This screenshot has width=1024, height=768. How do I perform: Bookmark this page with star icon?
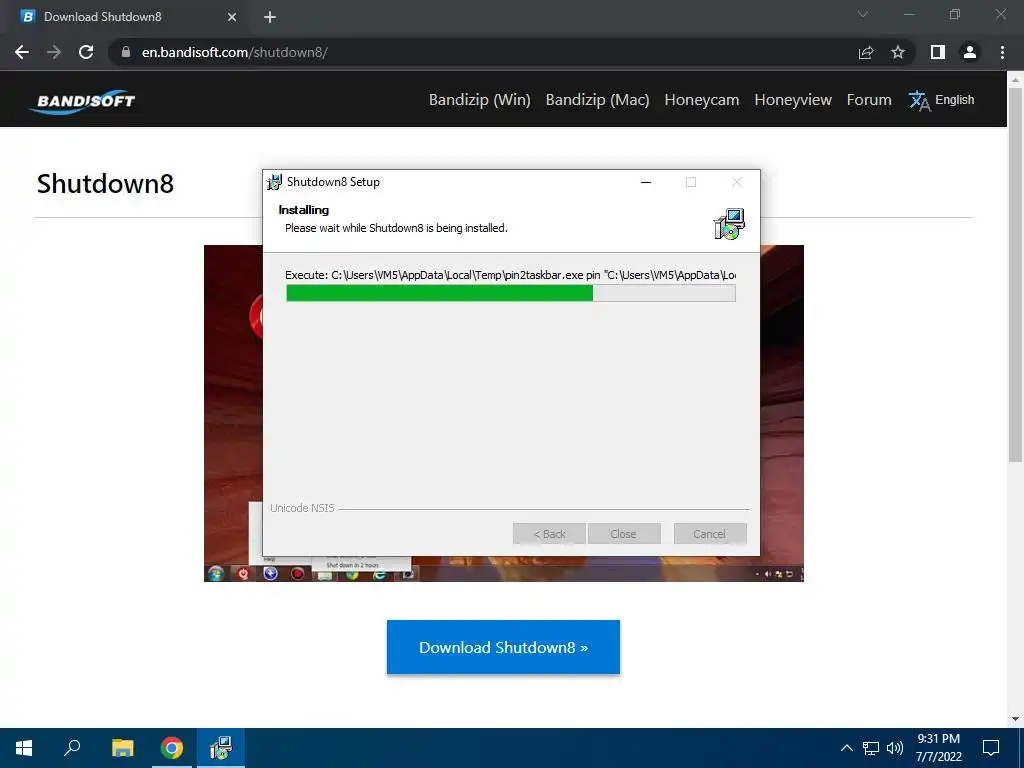(898, 52)
